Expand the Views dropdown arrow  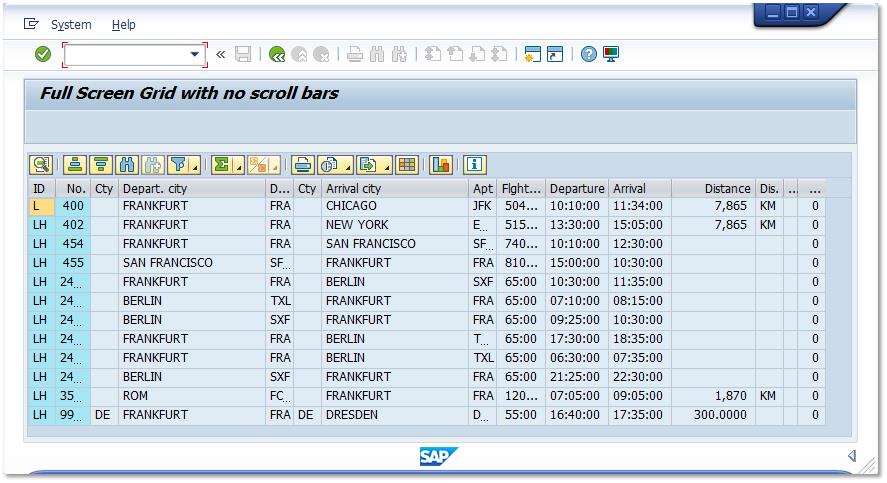click(348, 167)
